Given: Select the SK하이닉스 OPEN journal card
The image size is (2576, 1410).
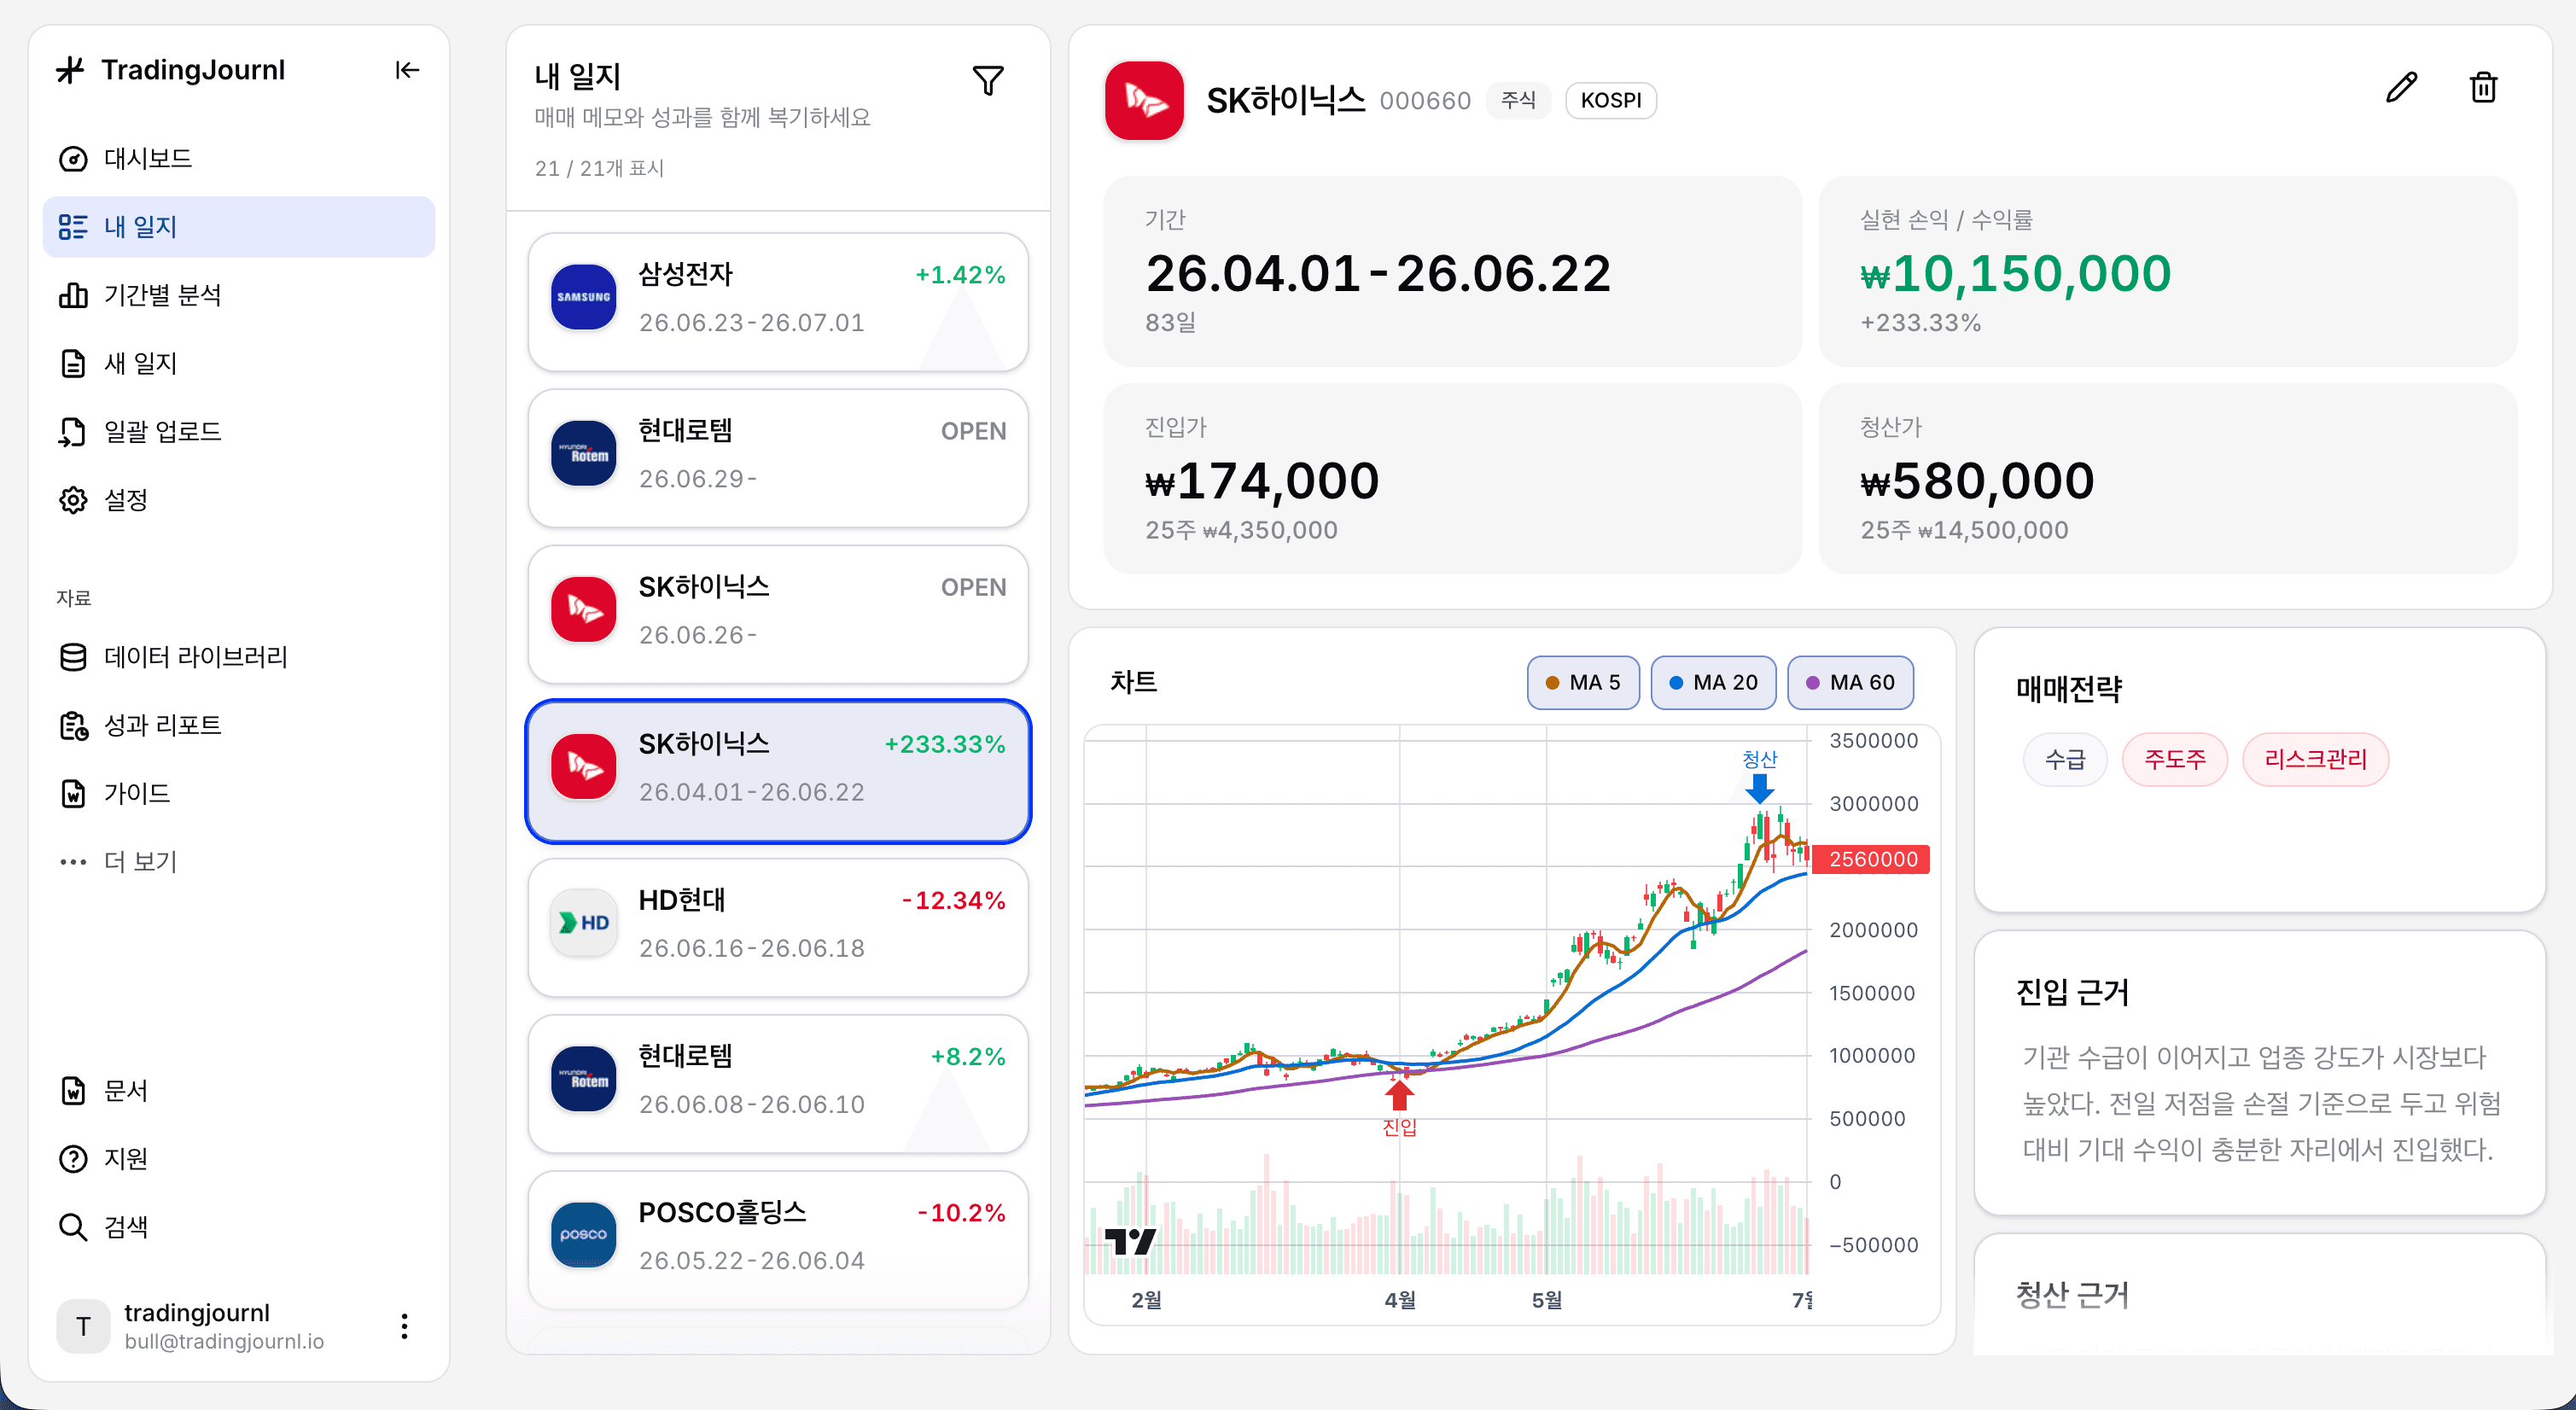Looking at the screenshot, I should point(778,614).
